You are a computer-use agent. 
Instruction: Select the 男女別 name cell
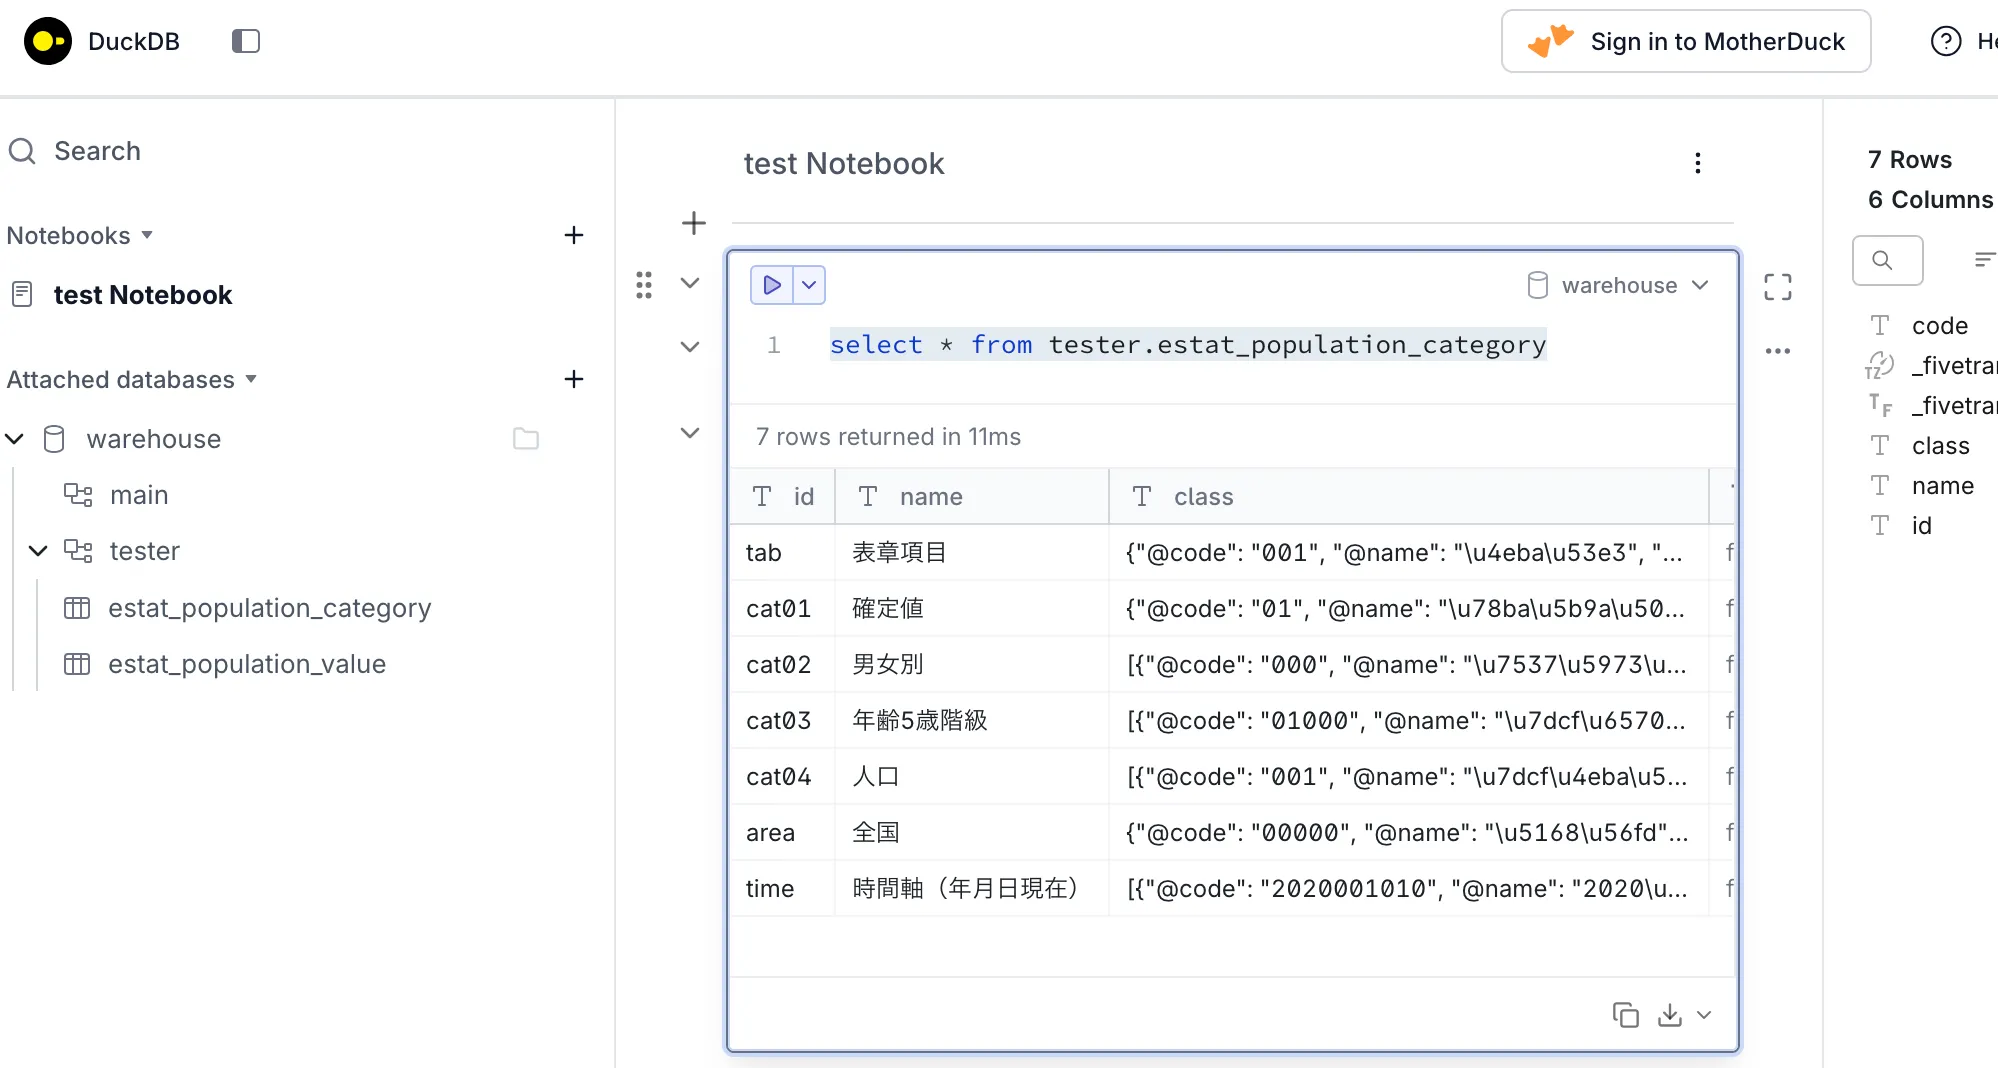pyautogui.click(x=972, y=664)
